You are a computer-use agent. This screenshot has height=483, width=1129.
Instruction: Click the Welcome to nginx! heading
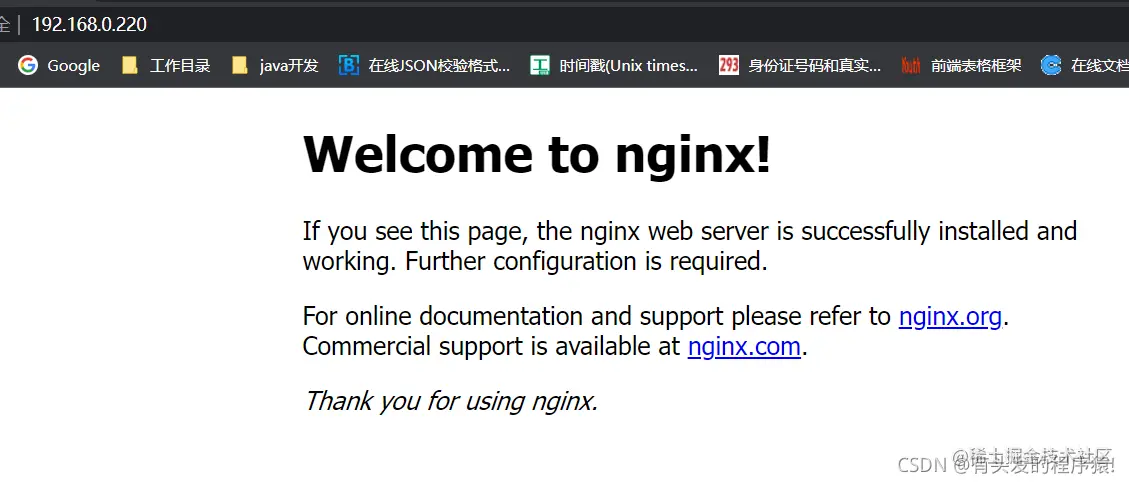[x=537, y=153]
